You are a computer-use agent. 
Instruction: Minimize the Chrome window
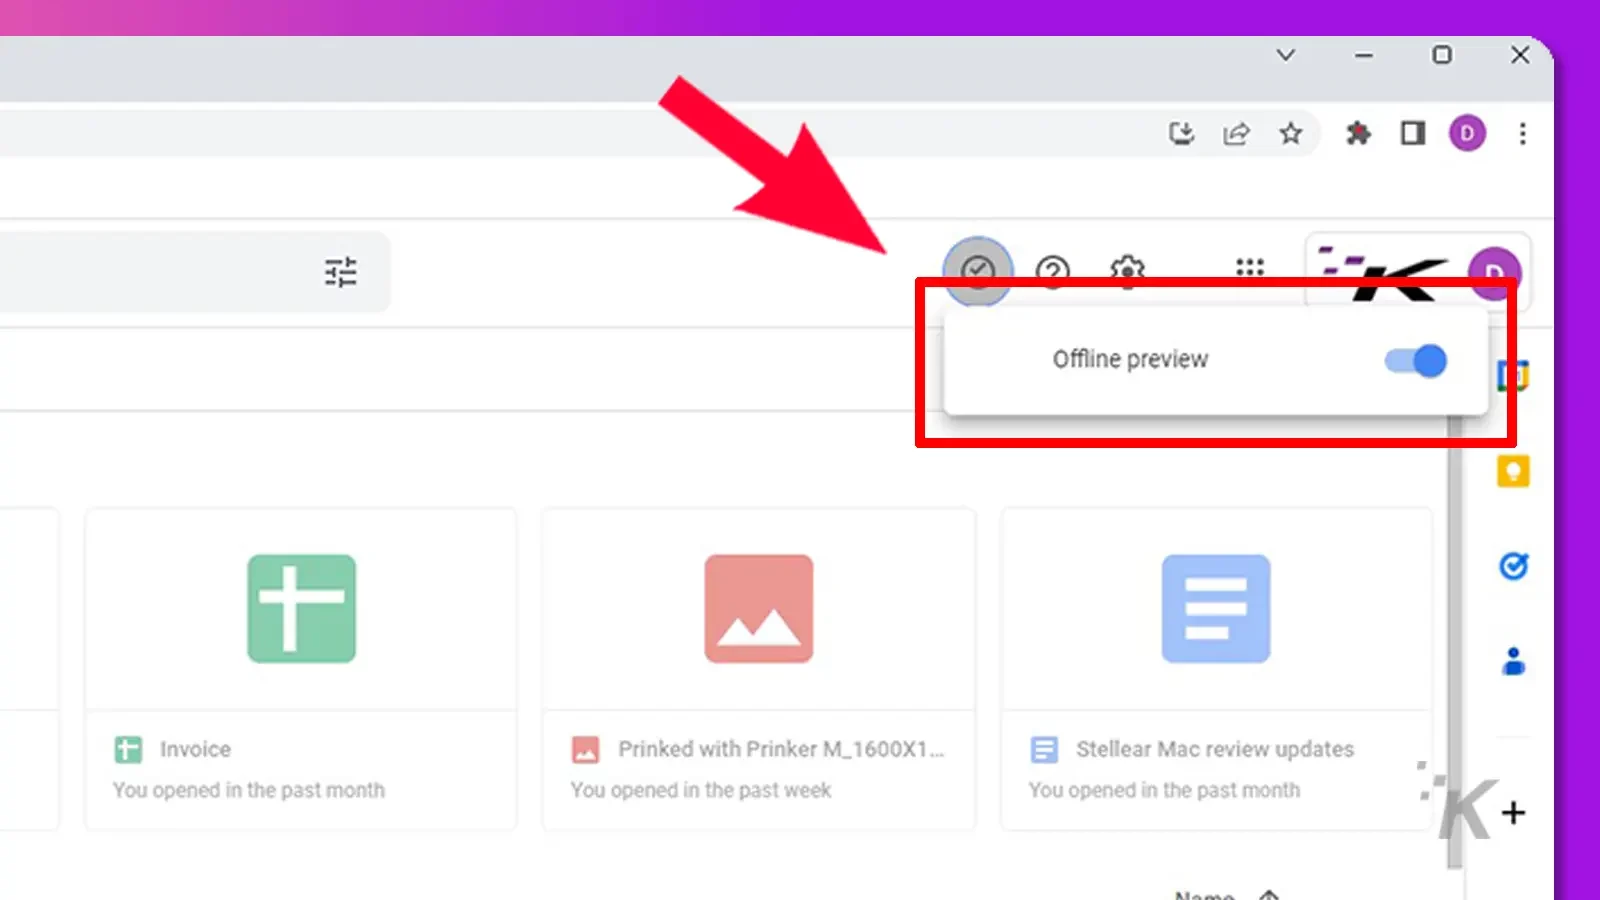(1364, 55)
